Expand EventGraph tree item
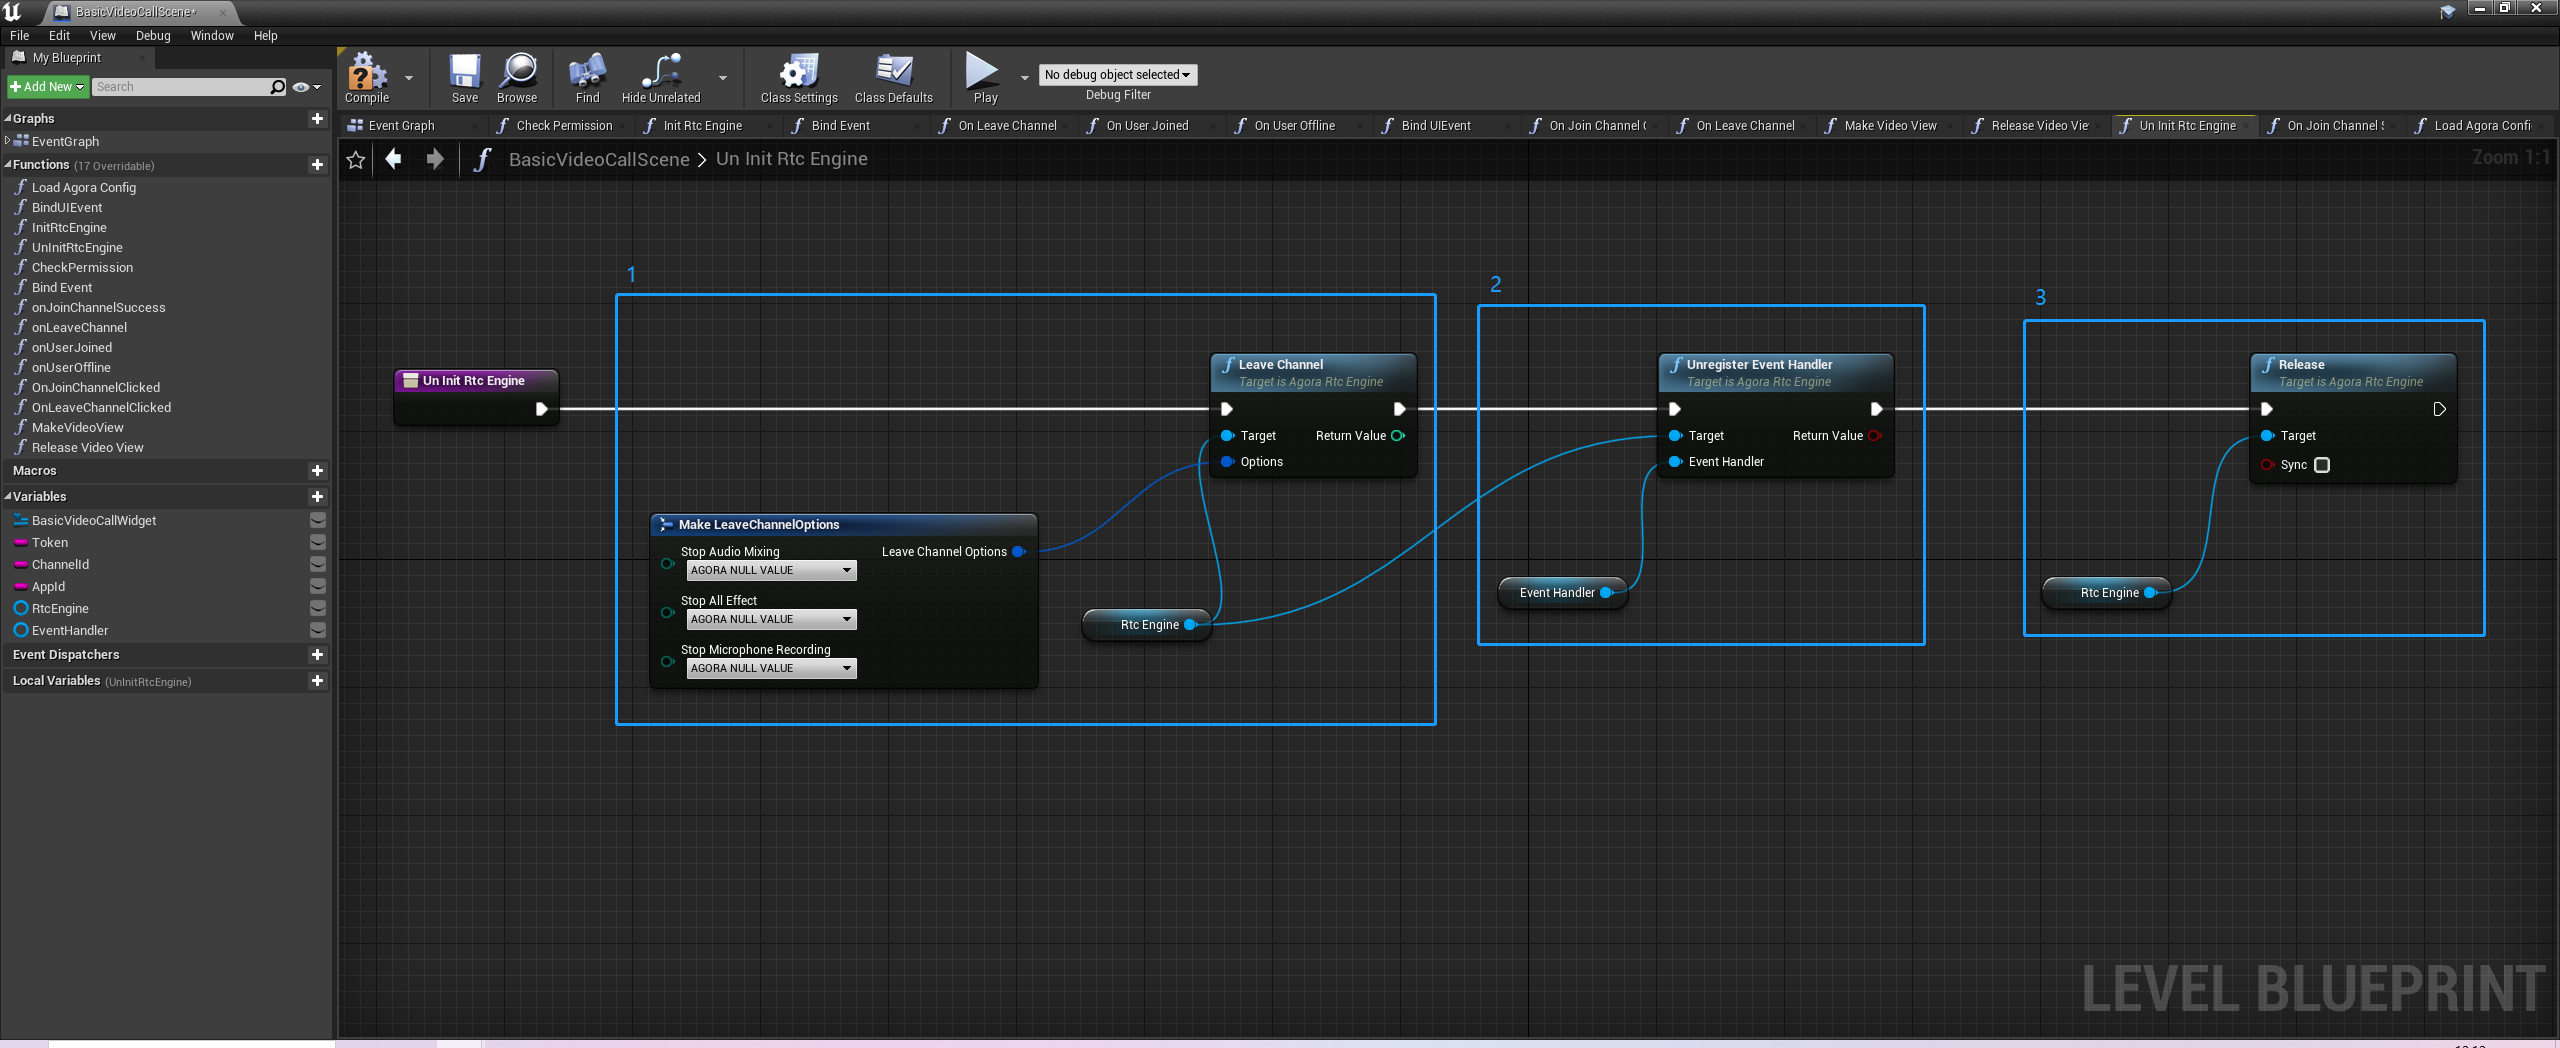This screenshot has height=1048, width=2560. click(8, 141)
